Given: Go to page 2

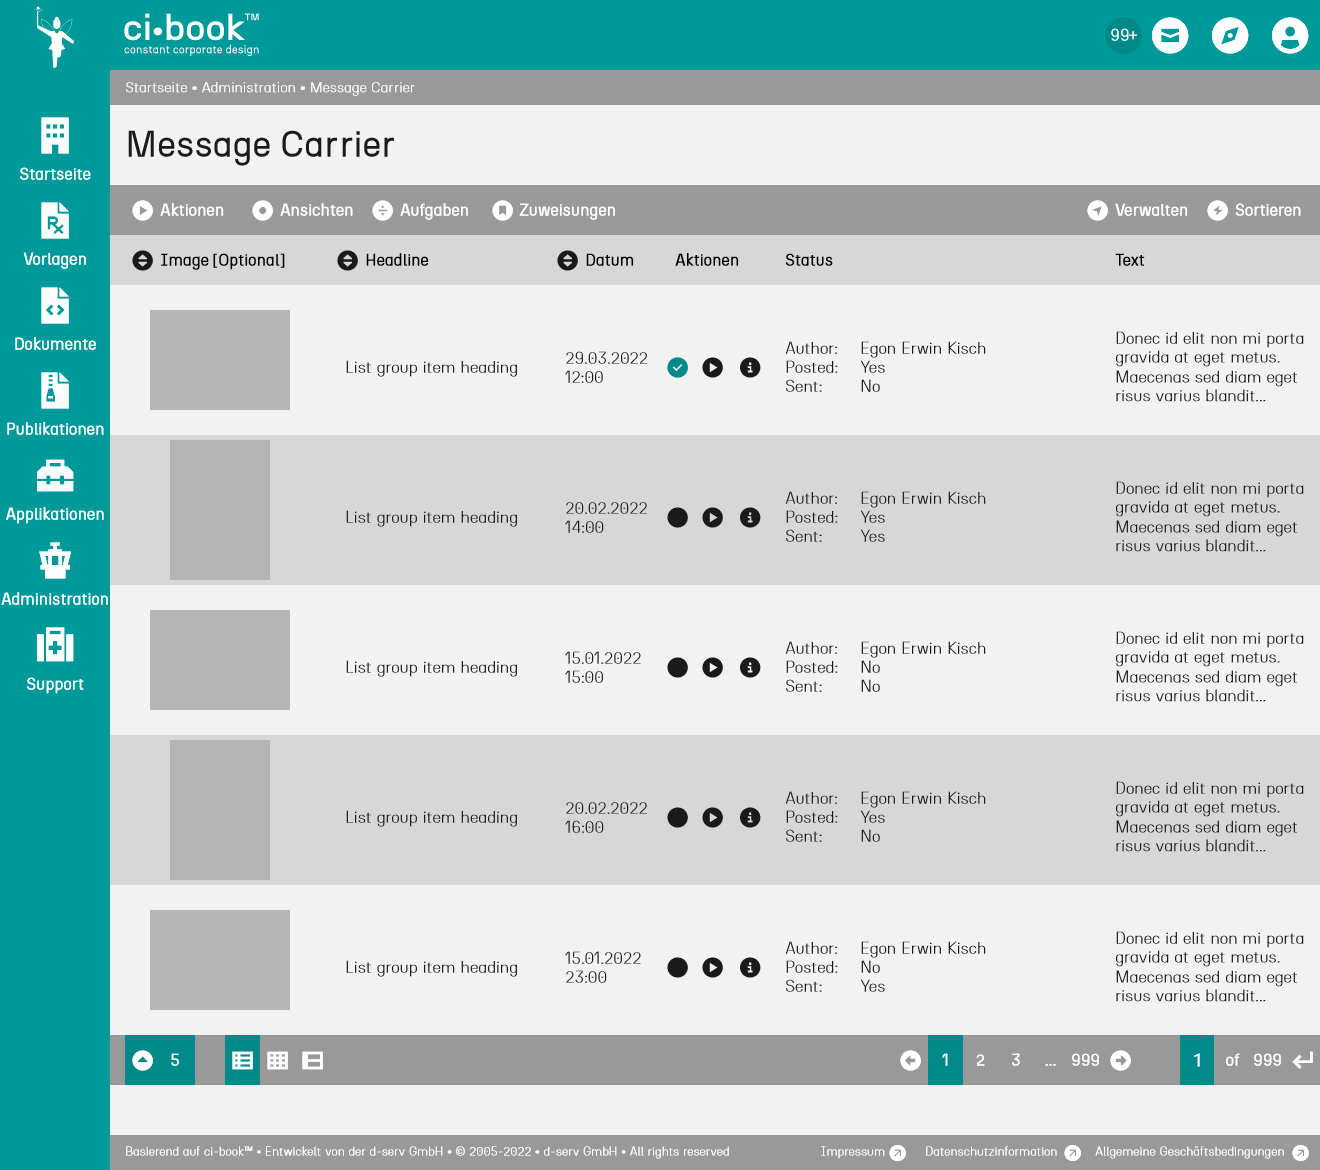Looking at the screenshot, I should point(980,1060).
